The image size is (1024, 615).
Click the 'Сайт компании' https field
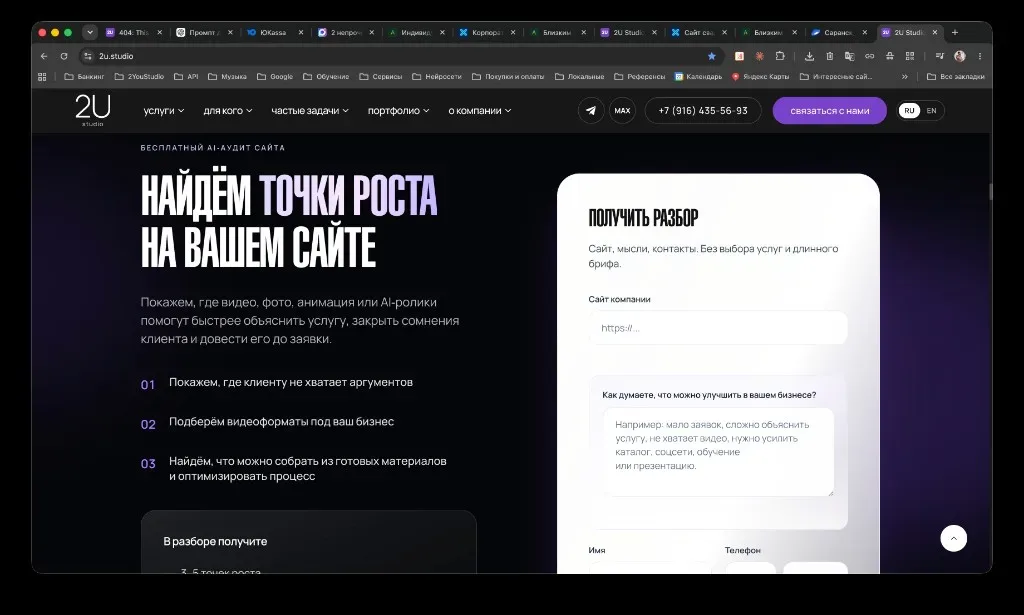tap(718, 328)
